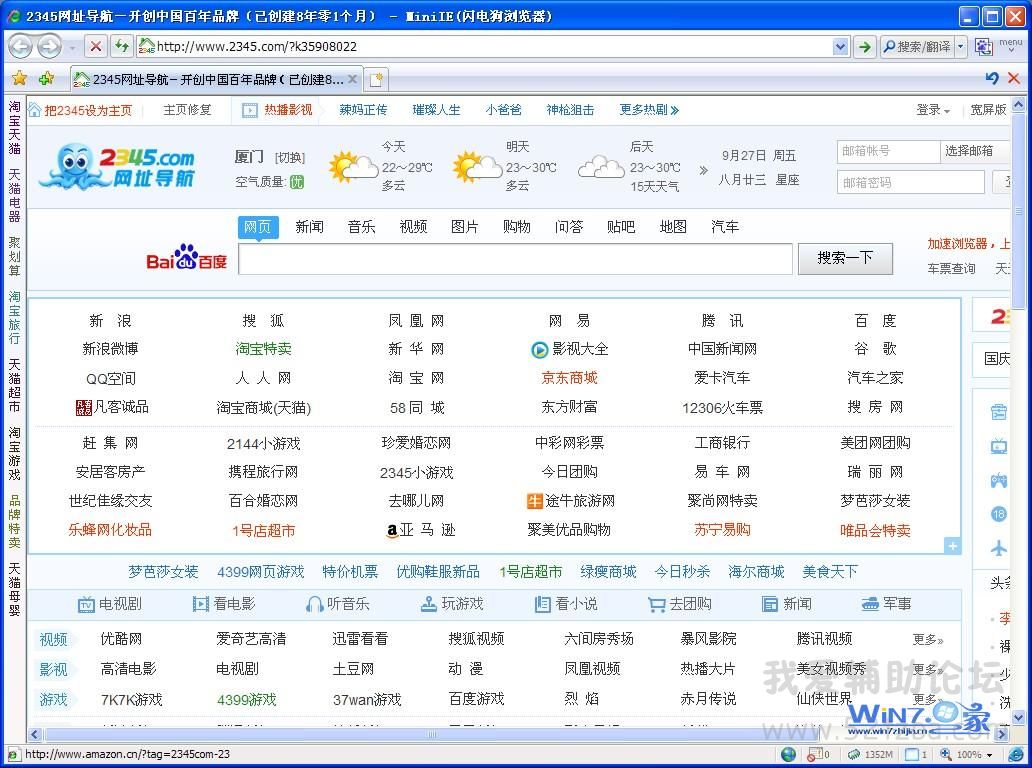Go forward with the browser forward arrow
1032x768 pixels.
[x=49, y=47]
